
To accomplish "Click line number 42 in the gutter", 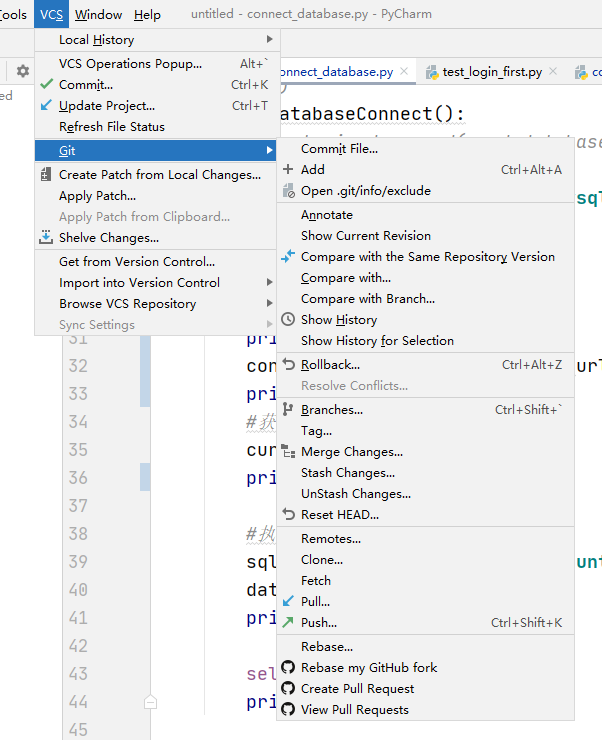I will [x=78, y=646].
